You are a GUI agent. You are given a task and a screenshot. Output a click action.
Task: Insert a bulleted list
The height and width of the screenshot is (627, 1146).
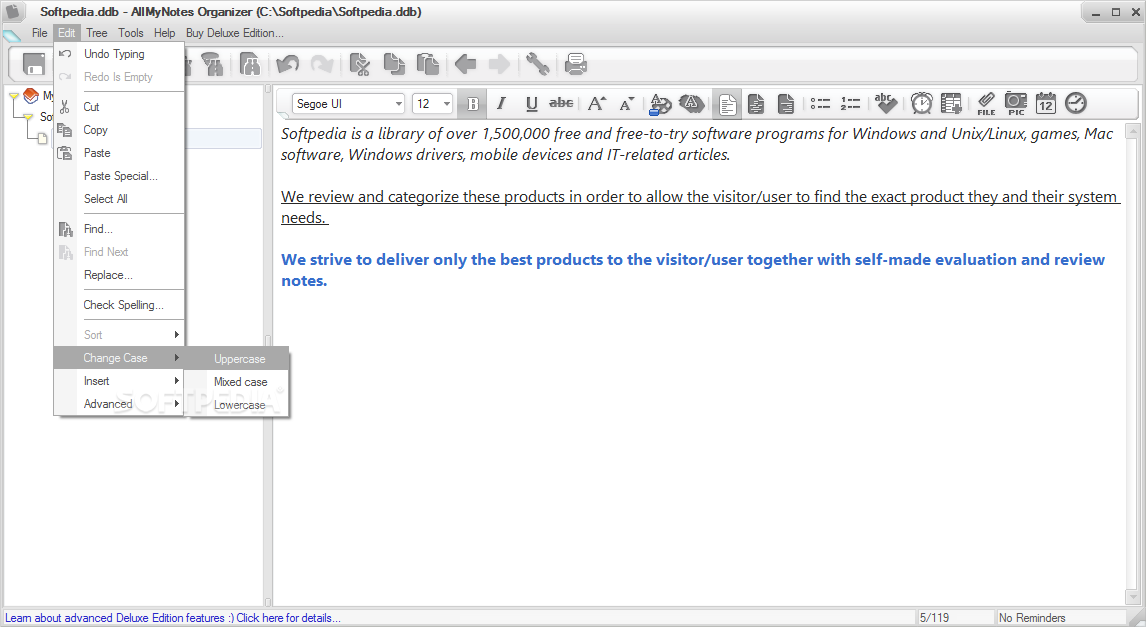click(x=820, y=104)
